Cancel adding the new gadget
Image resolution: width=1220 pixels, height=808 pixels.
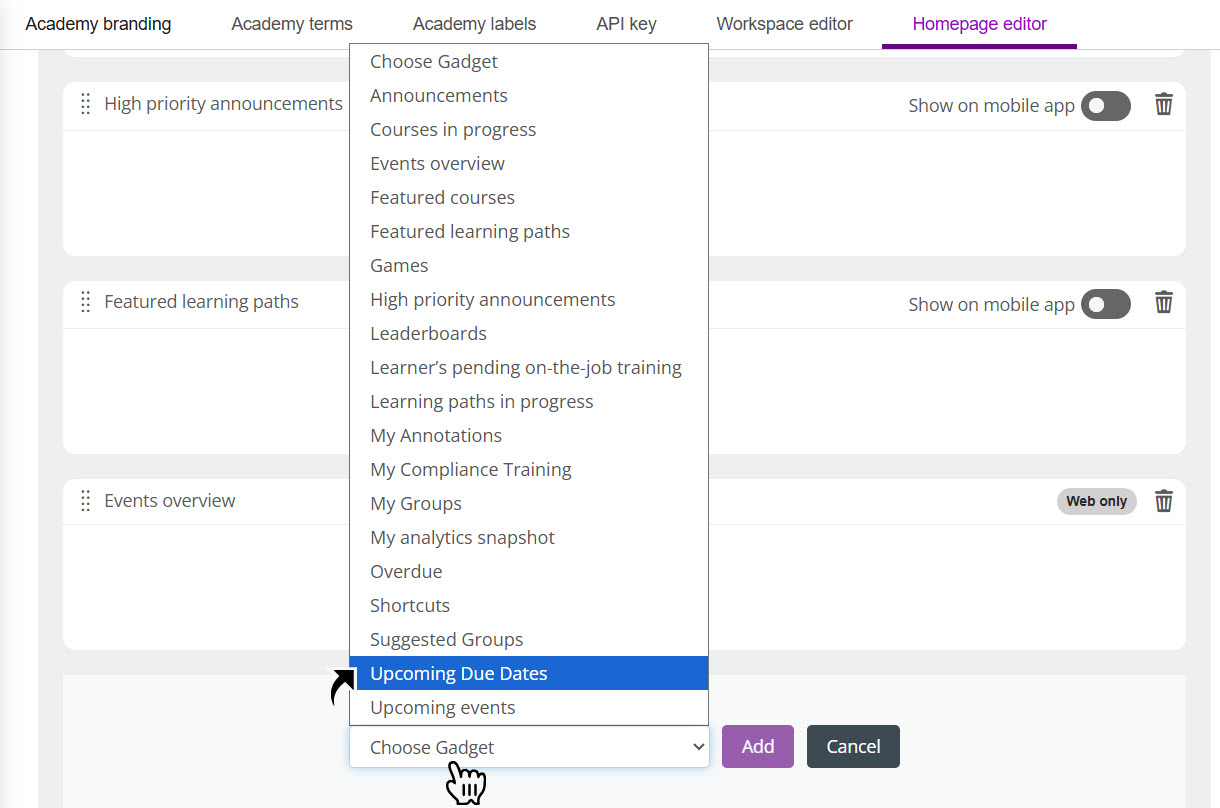click(x=852, y=746)
